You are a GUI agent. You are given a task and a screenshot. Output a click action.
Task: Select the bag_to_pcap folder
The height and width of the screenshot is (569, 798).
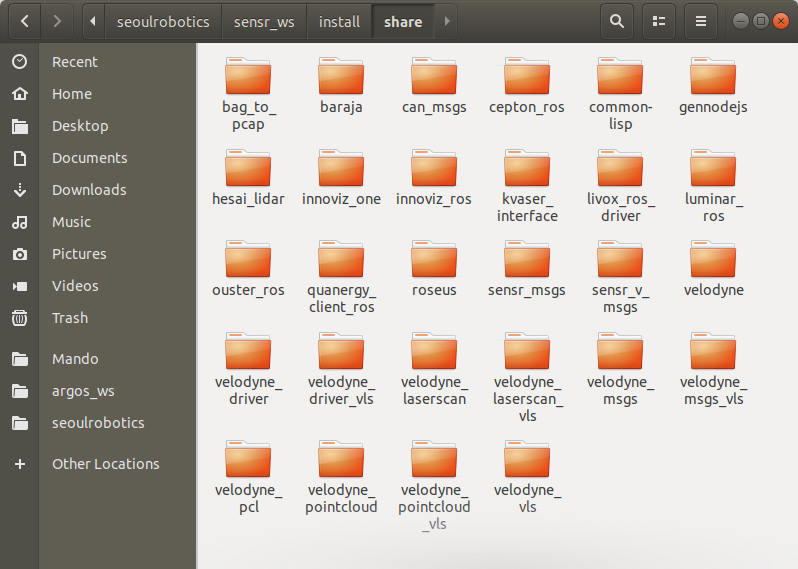pyautogui.click(x=248, y=94)
